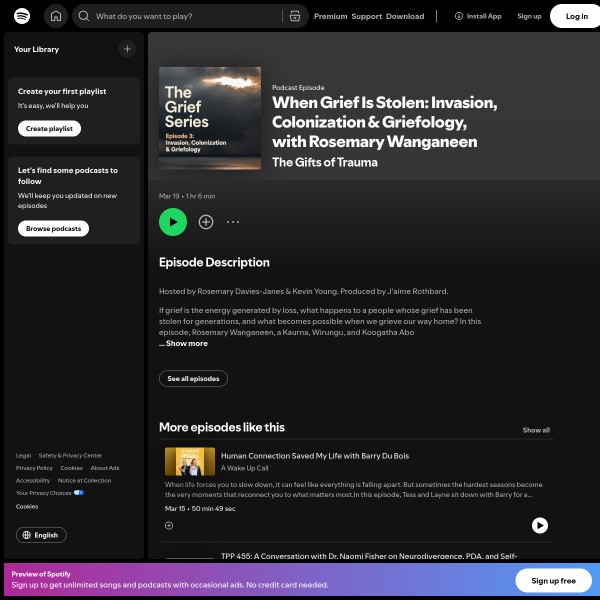Click the Sign up free button
The width and height of the screenshot is (600, 600).
(553, 581)
